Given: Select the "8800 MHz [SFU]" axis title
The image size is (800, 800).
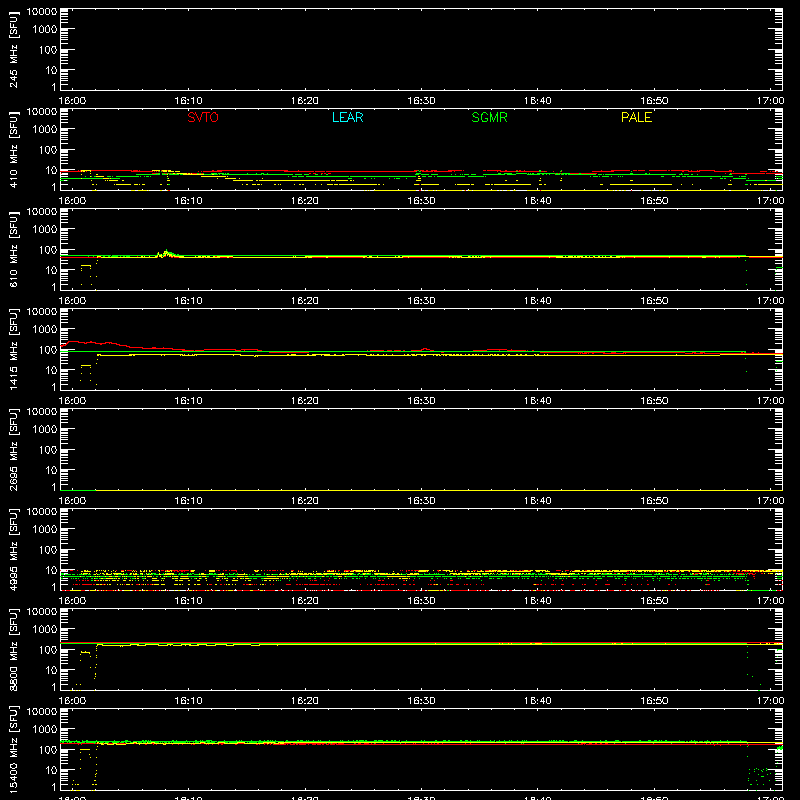Looking at the screenshot, I should [13, 649].
